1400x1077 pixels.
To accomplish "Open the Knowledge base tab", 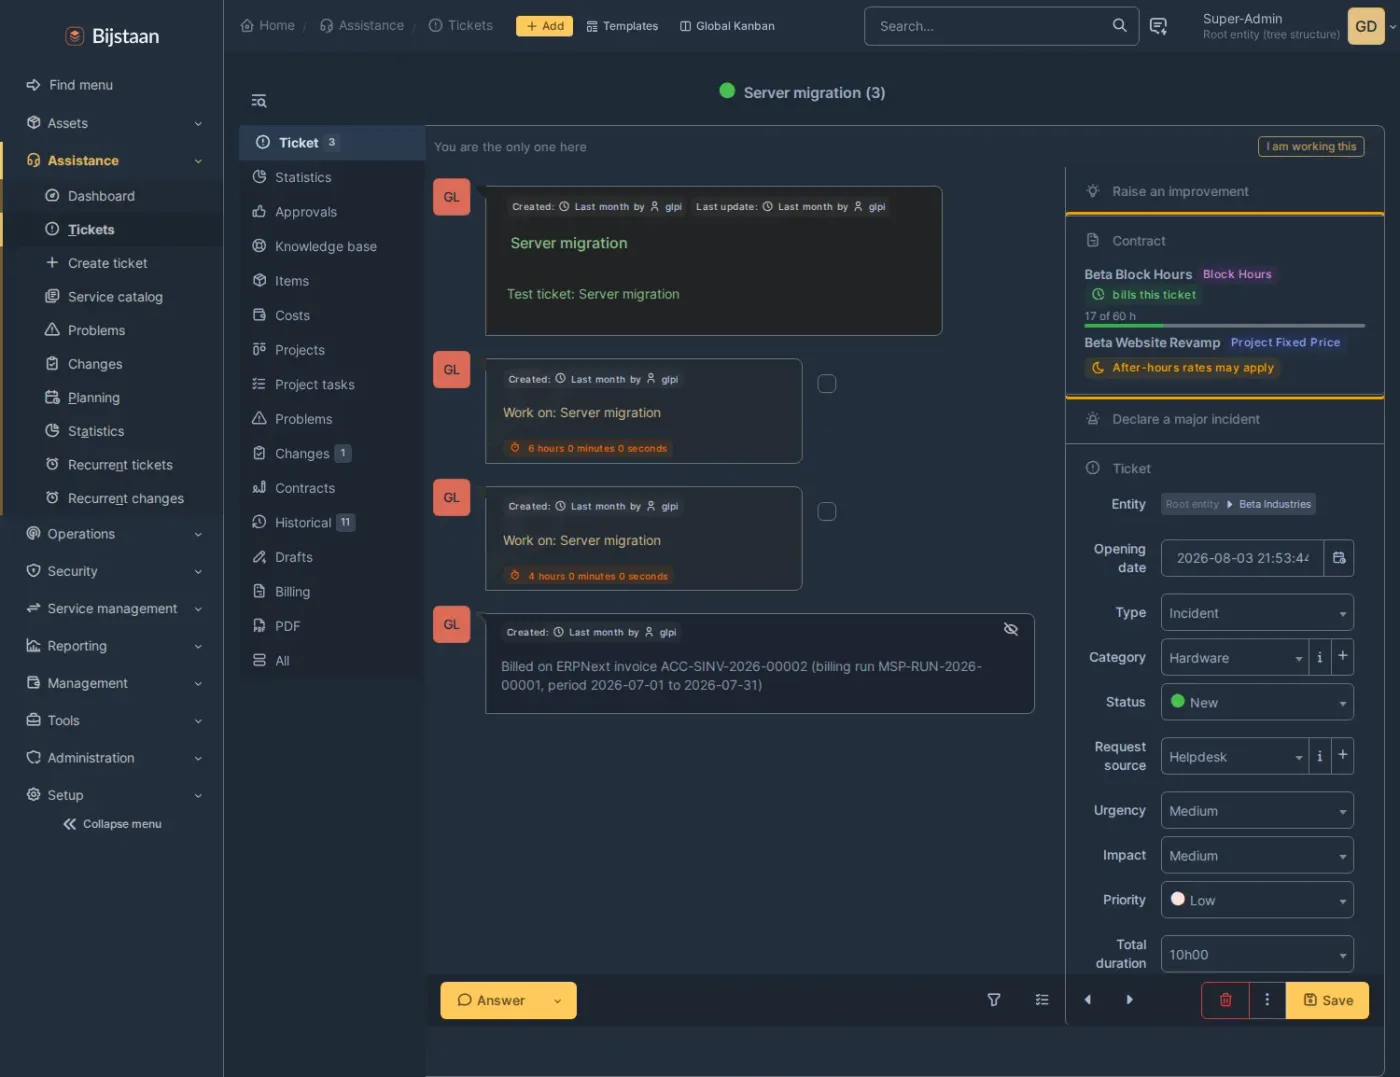I will [326, 247].
